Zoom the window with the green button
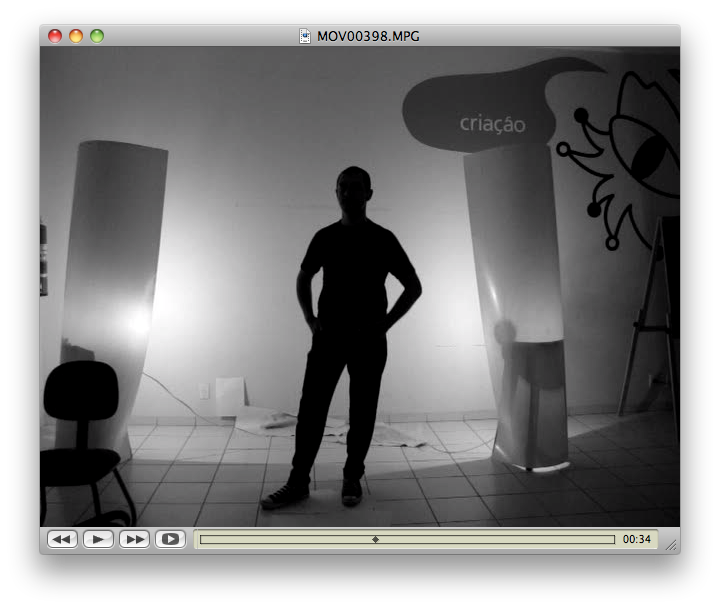This screenshot has height=609, width=720. 97,36
